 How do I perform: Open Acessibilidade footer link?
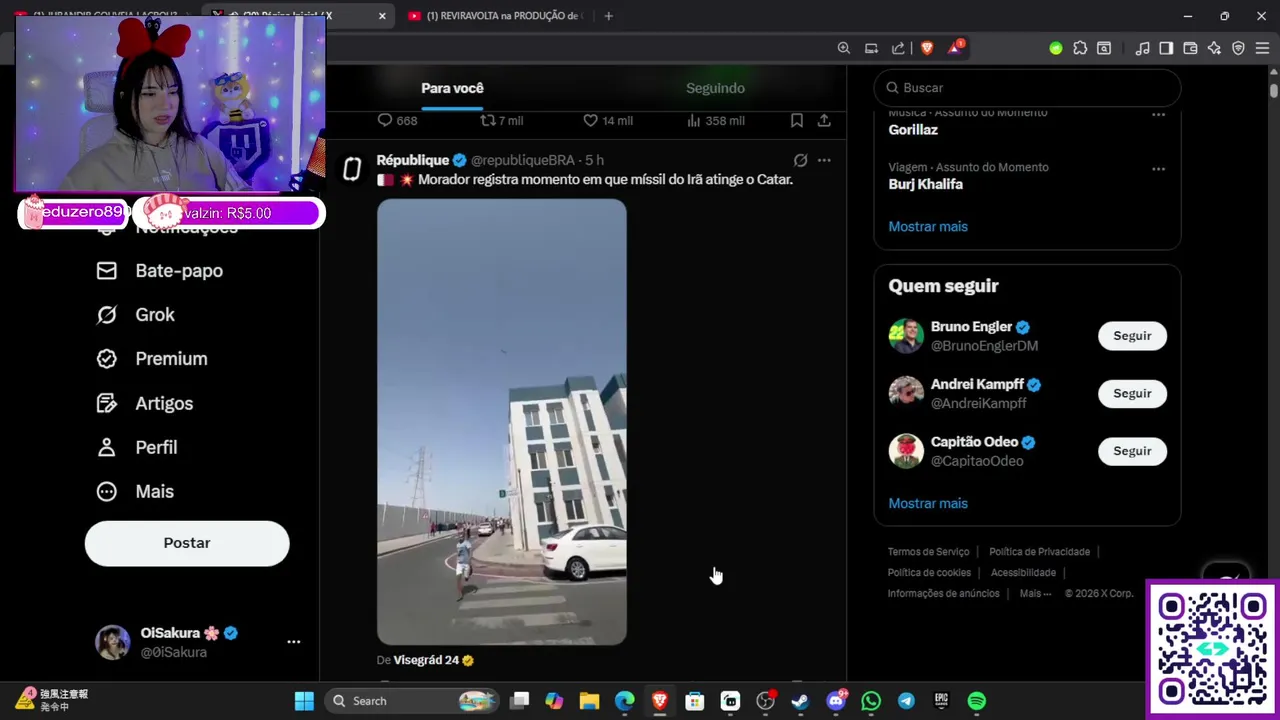point(1023,572)
